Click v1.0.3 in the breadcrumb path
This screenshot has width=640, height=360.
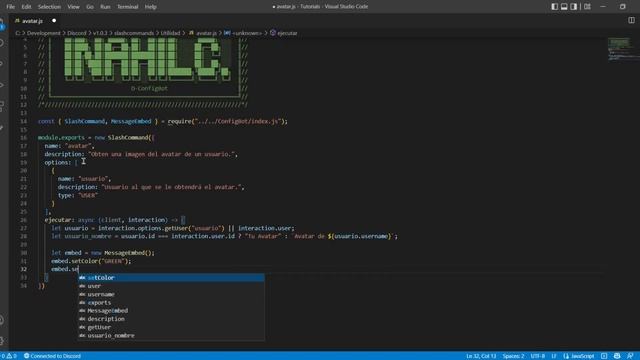(x=100, y=33)
